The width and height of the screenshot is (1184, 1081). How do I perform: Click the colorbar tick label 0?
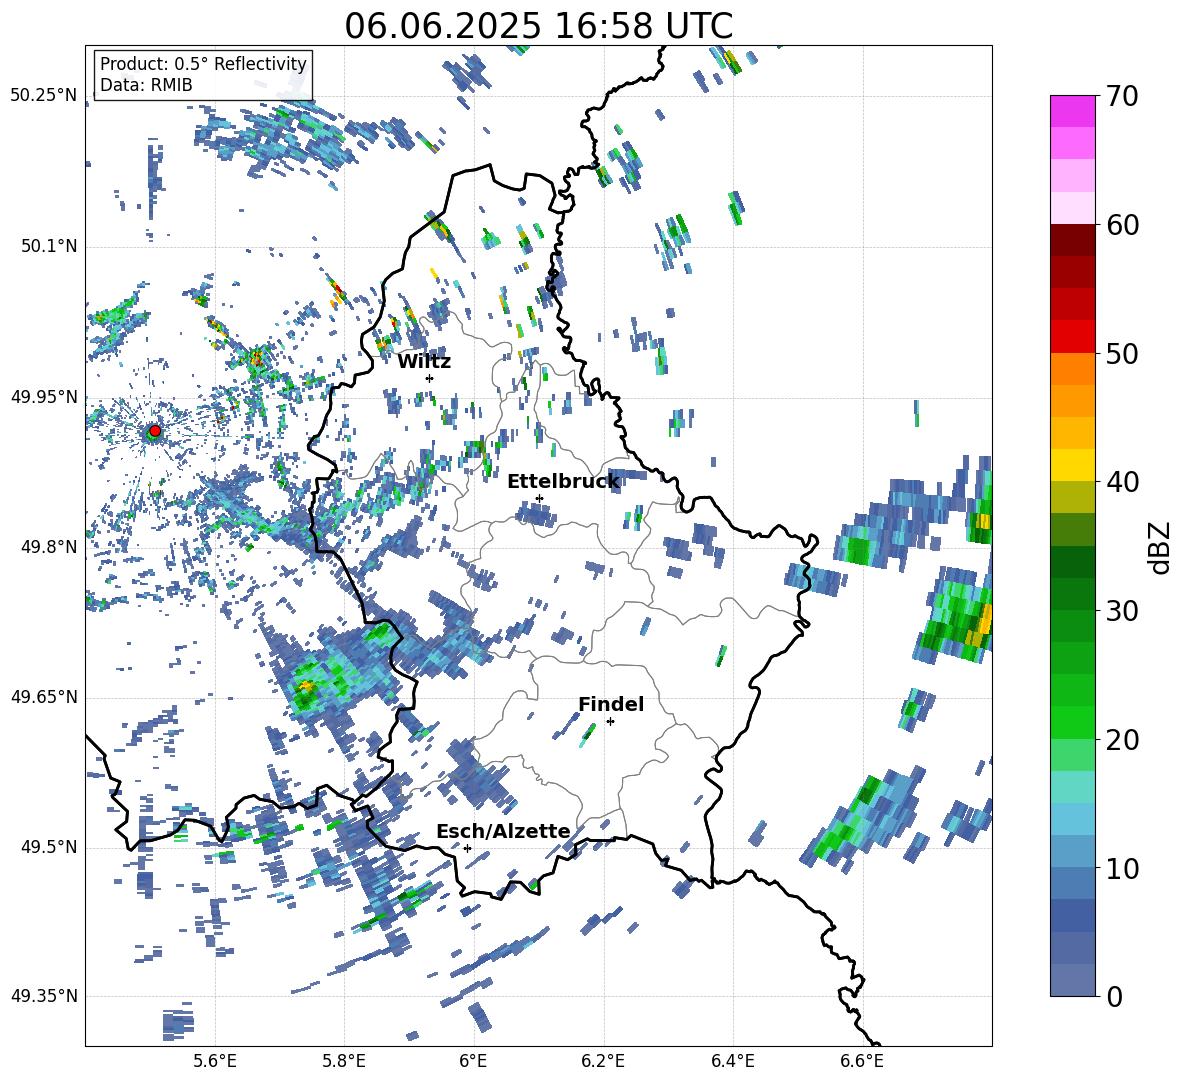1113,996
